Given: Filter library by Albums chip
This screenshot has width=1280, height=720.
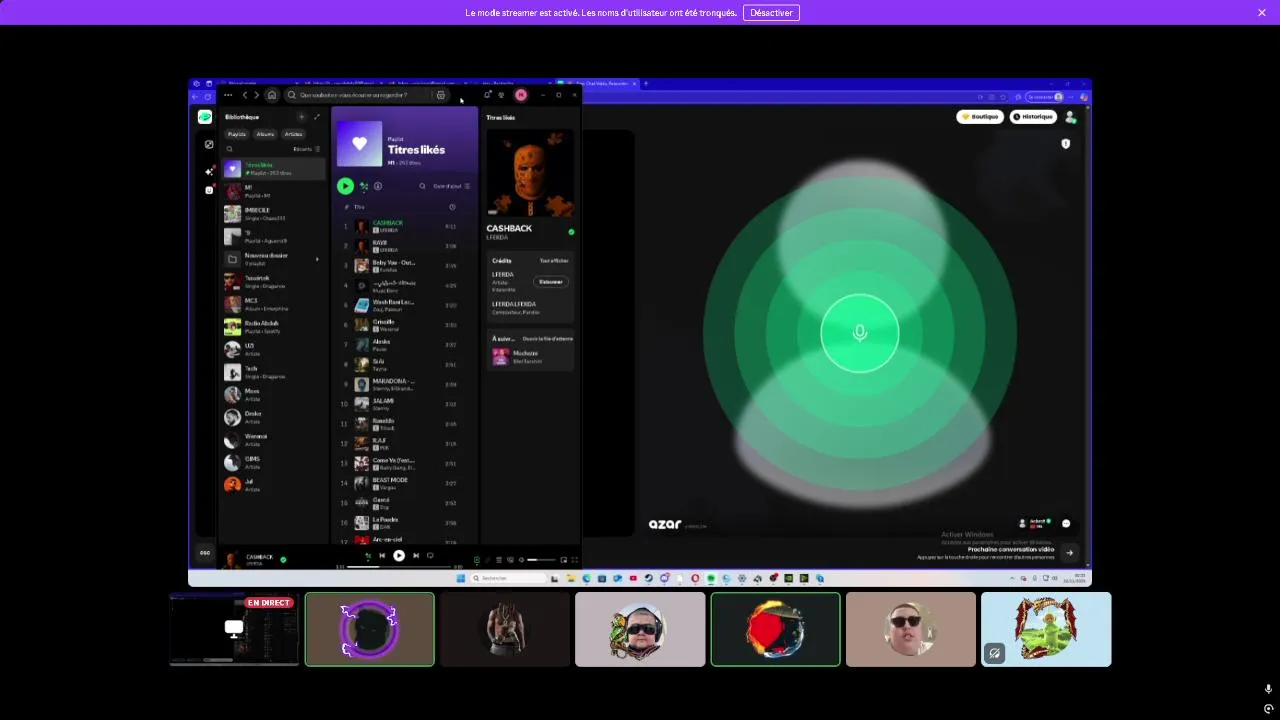Looking at the screenshot, I should click(x=265, y=134).
